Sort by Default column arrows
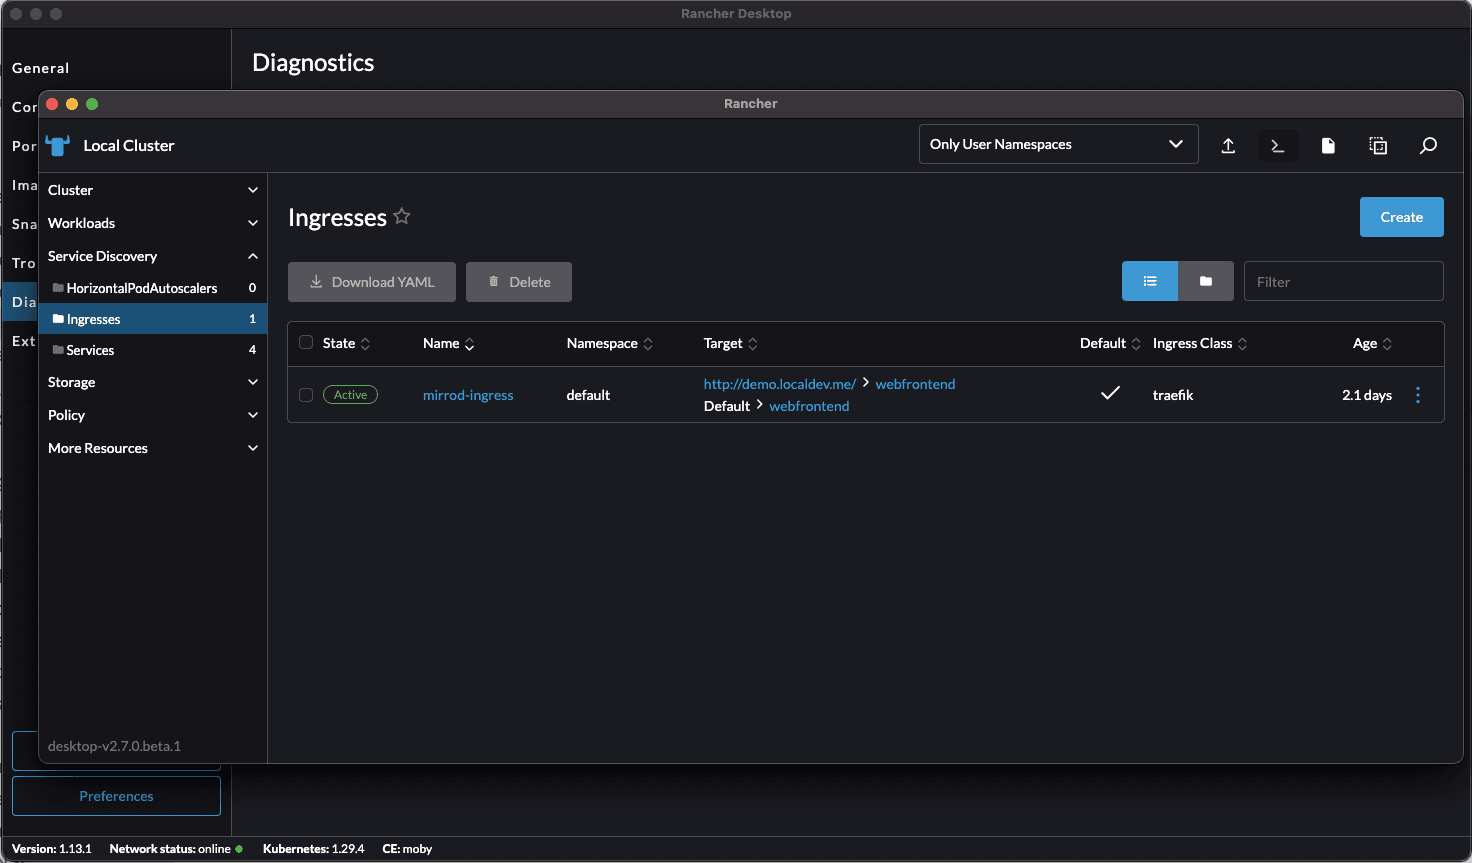This screenshot has height=863, width=1472. 1136,344
